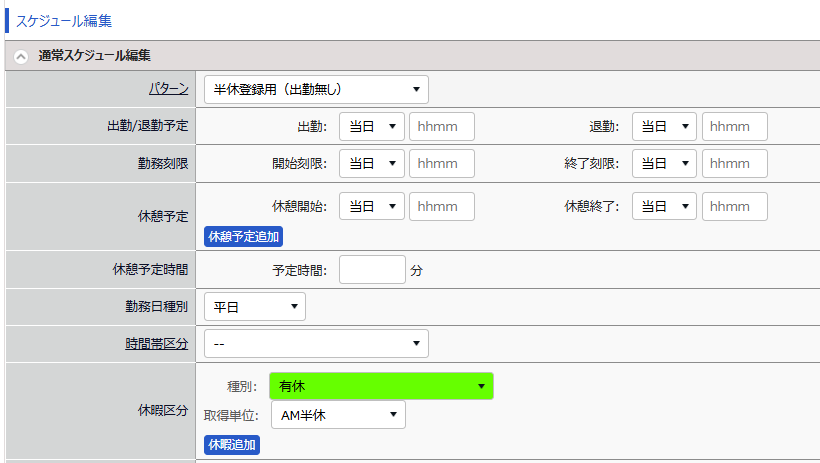820x463 pixels.
Task: Click the 開始刻限 hhmm time field
Action: coord(441,164)
